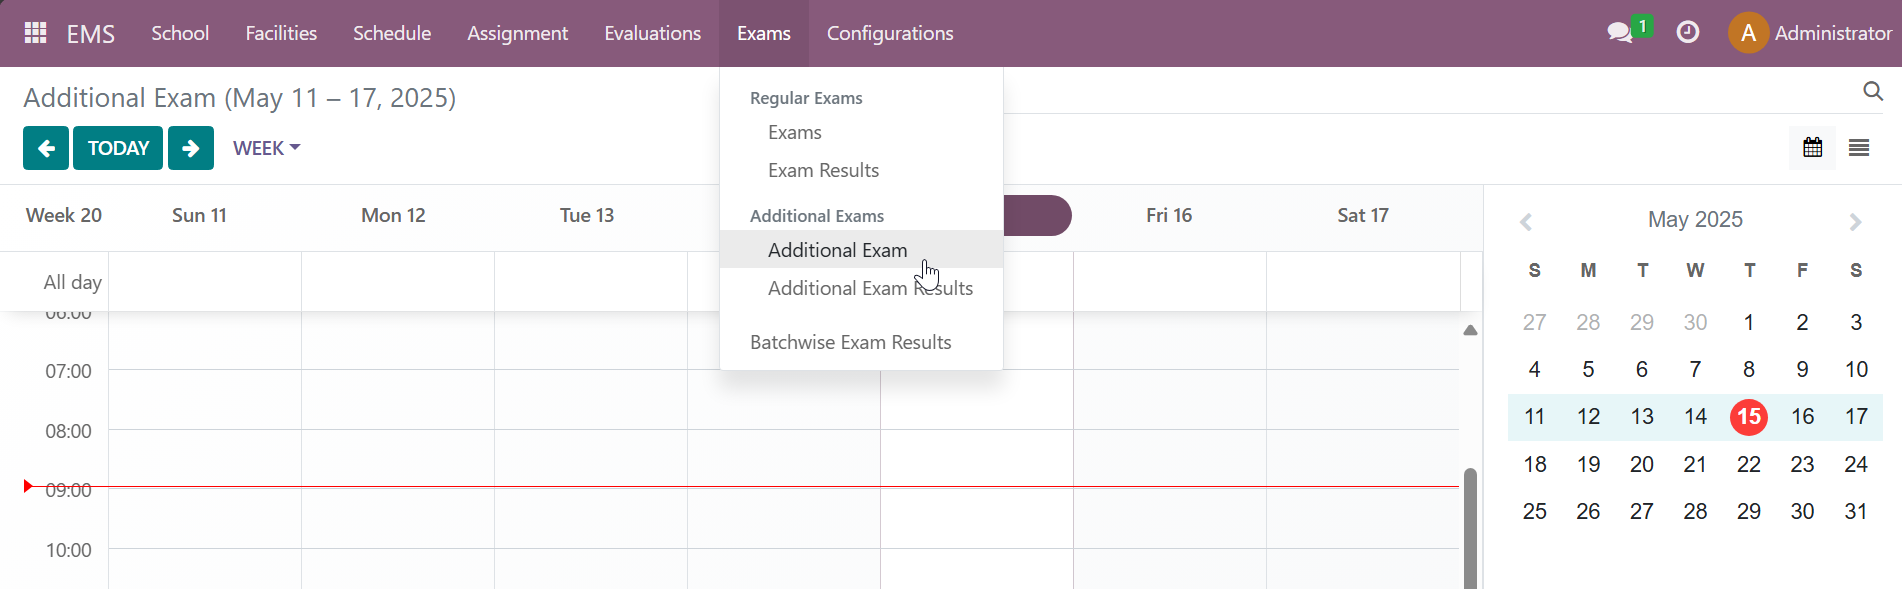Select day 22 in mini calendar
The width and height of the screenshot is (1902, 589).
coord(1748,464)
